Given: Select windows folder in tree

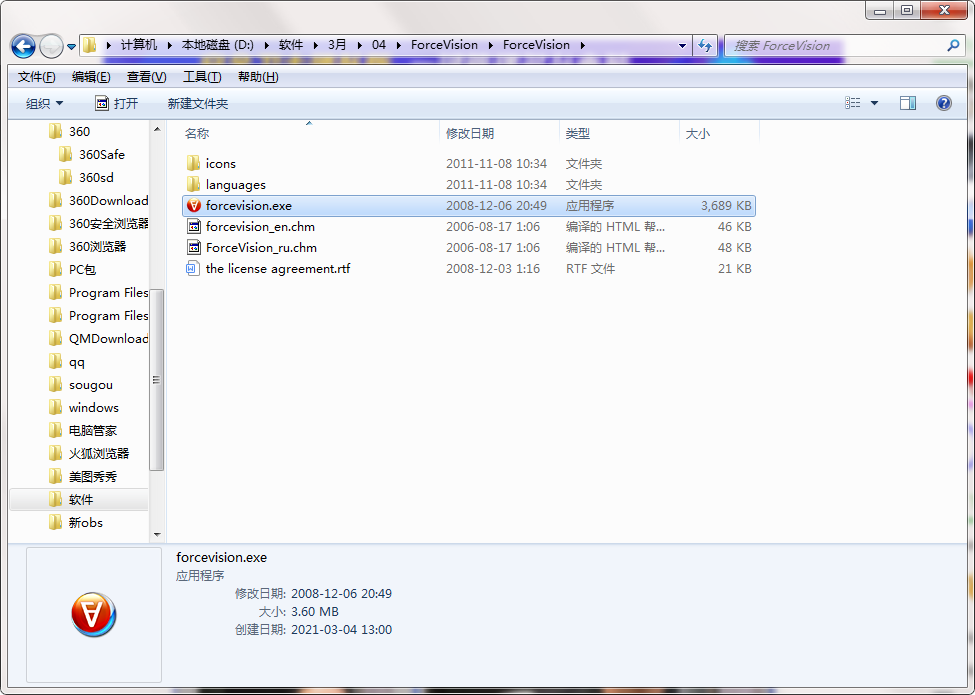Looking at the screenshot, I should pos(83,408).
